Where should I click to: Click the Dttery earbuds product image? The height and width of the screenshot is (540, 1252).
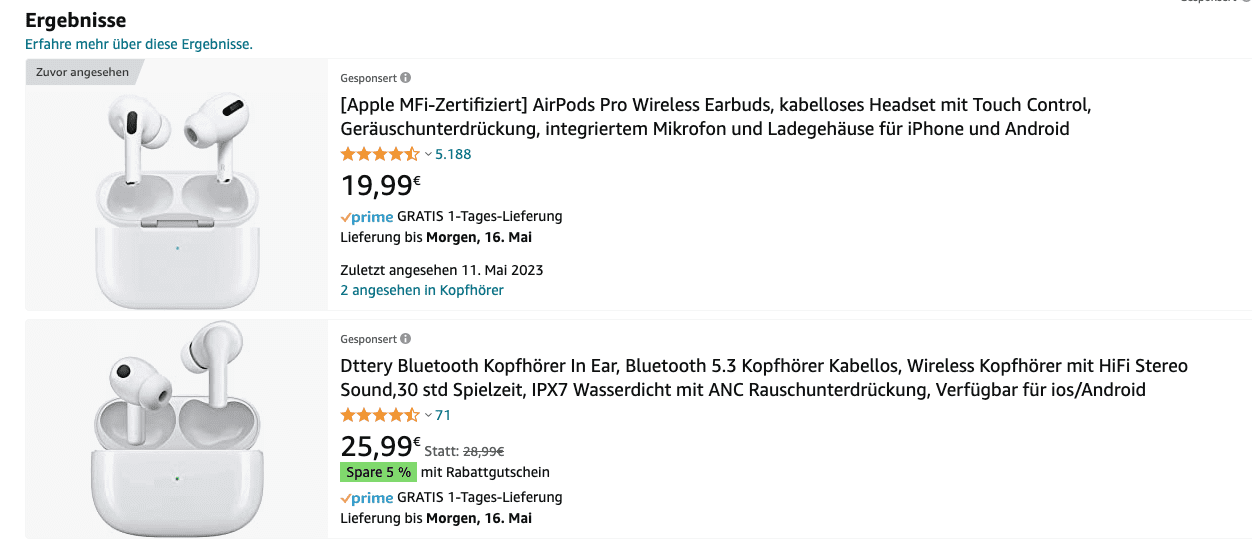click(x=177, y=430)
